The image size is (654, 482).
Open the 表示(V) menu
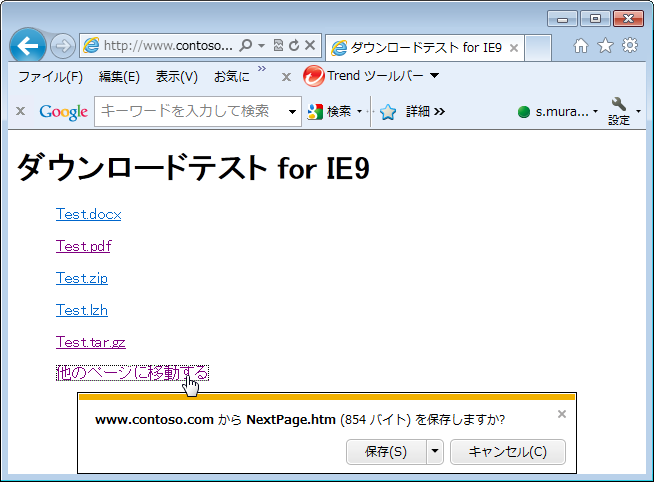tap(176, 77)
